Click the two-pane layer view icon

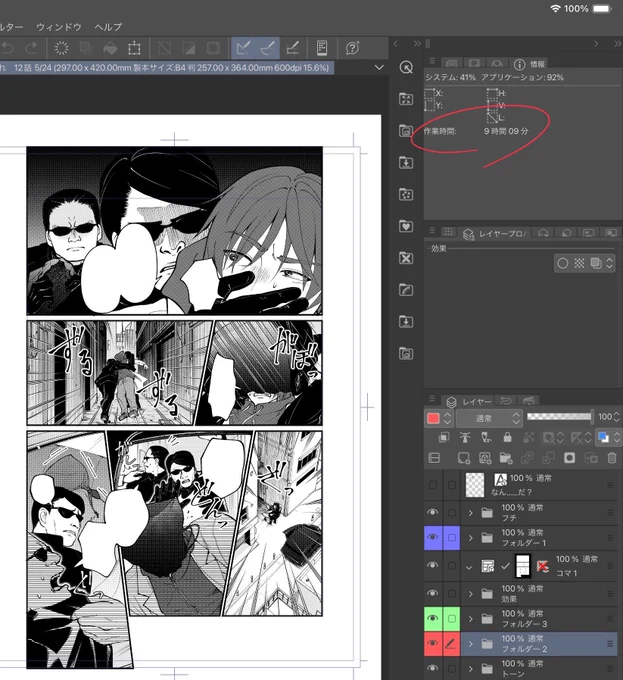pos(434,458)
